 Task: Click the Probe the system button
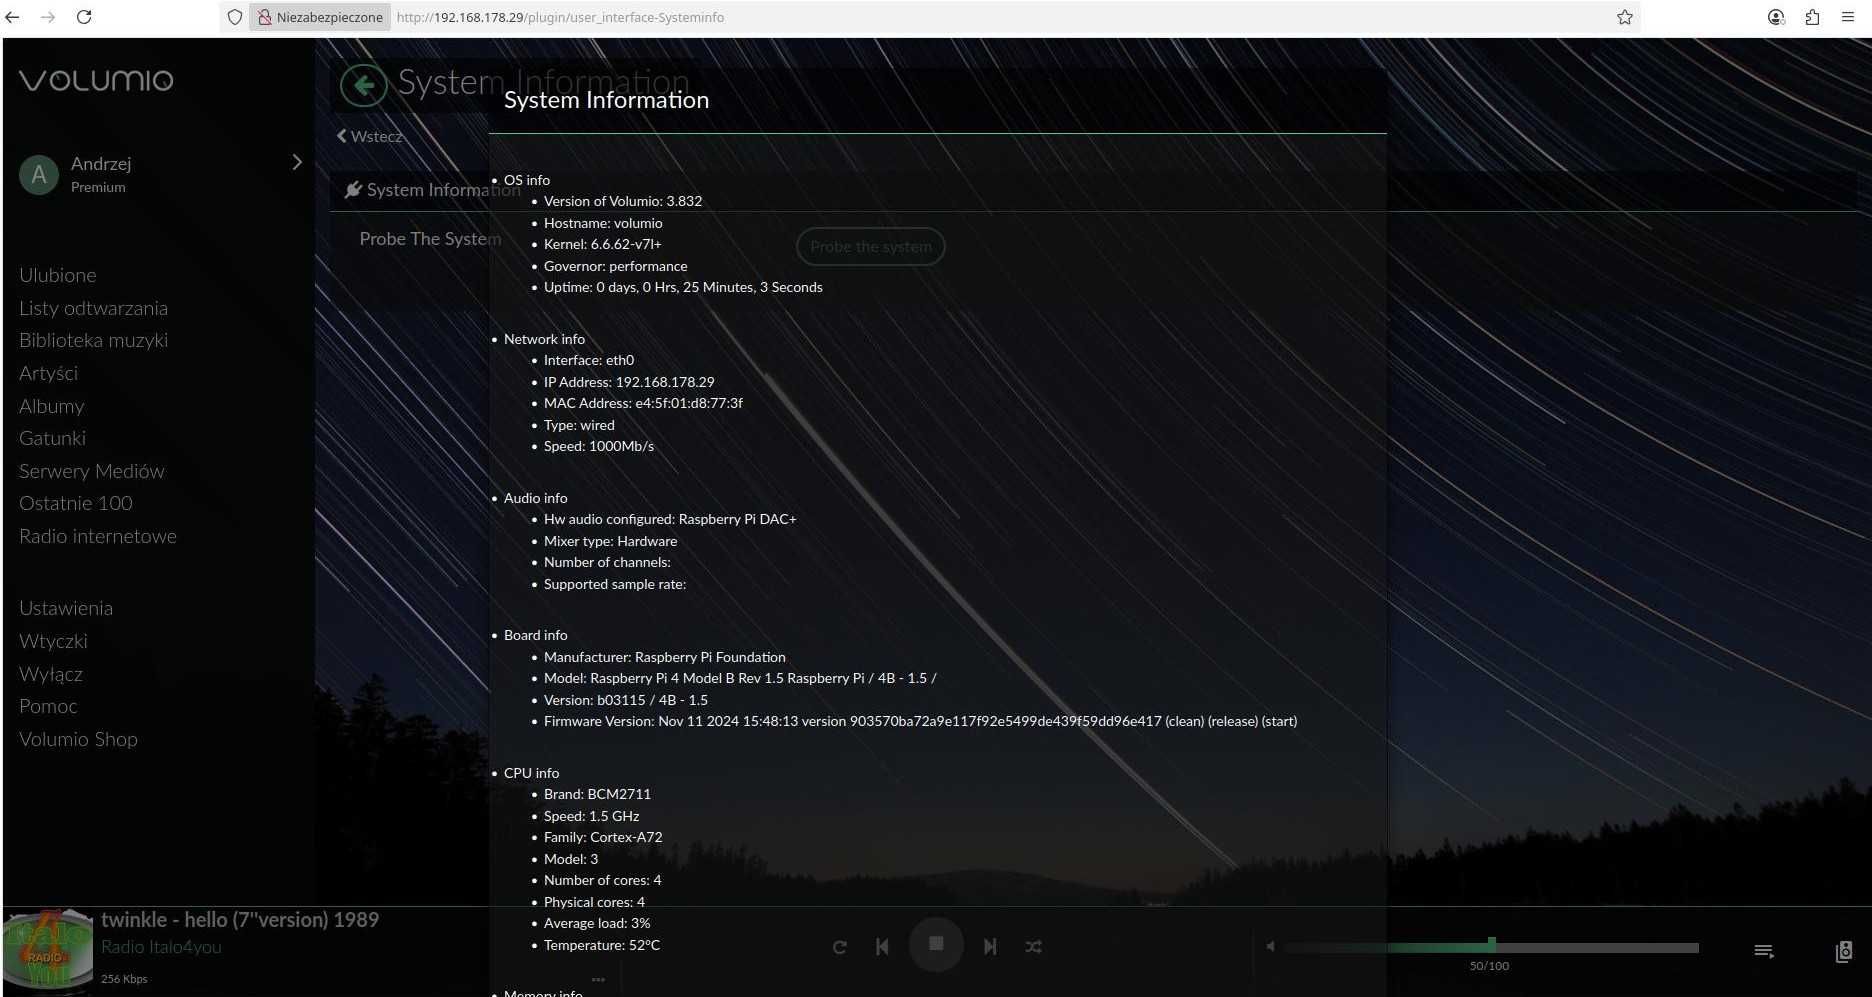click(870, 246)
